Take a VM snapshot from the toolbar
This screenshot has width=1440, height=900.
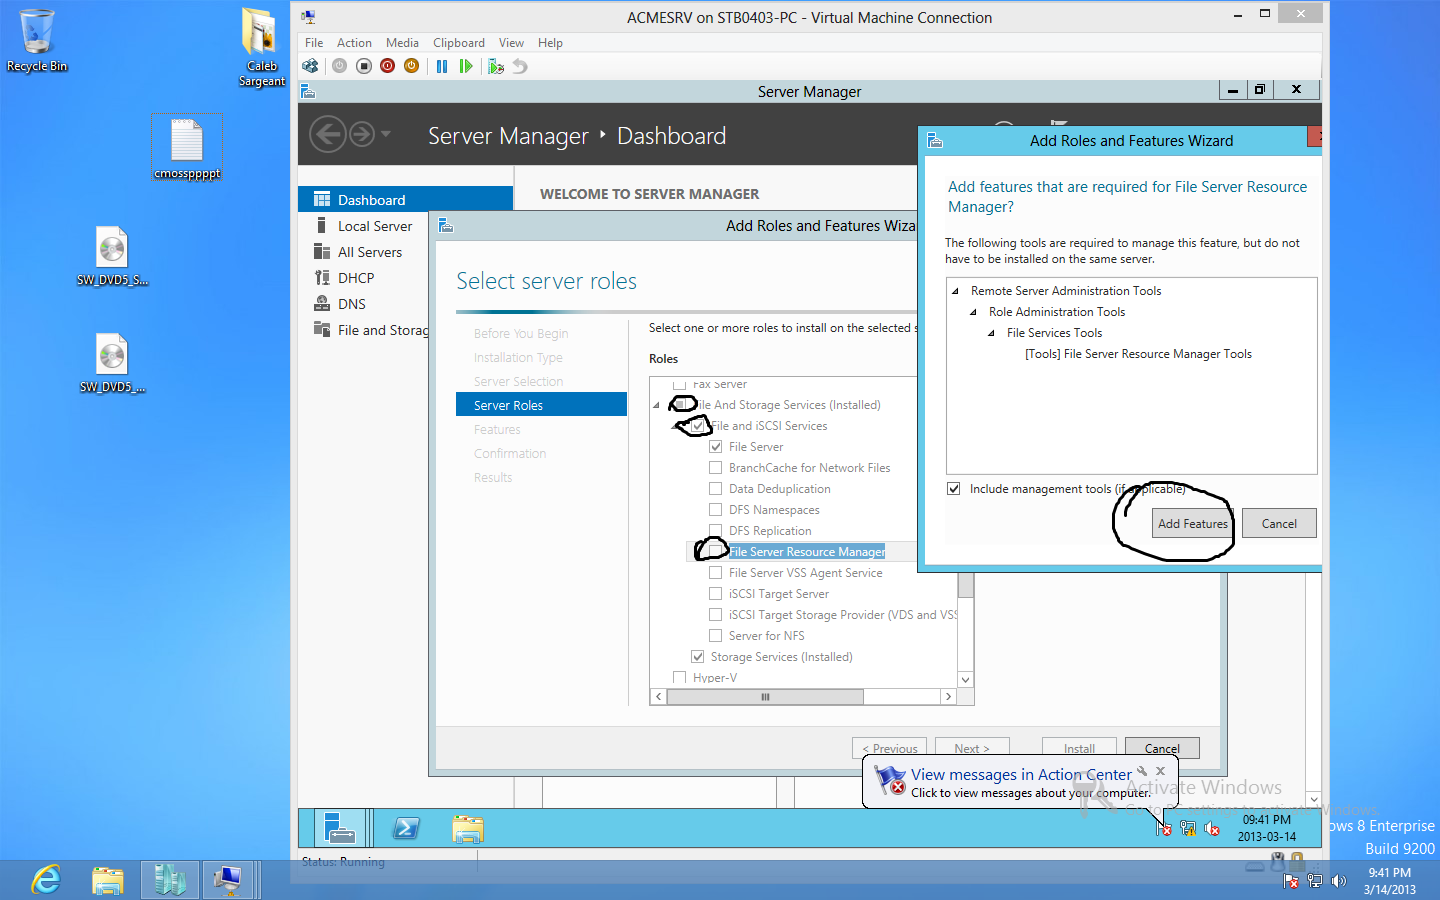(496, 66)
